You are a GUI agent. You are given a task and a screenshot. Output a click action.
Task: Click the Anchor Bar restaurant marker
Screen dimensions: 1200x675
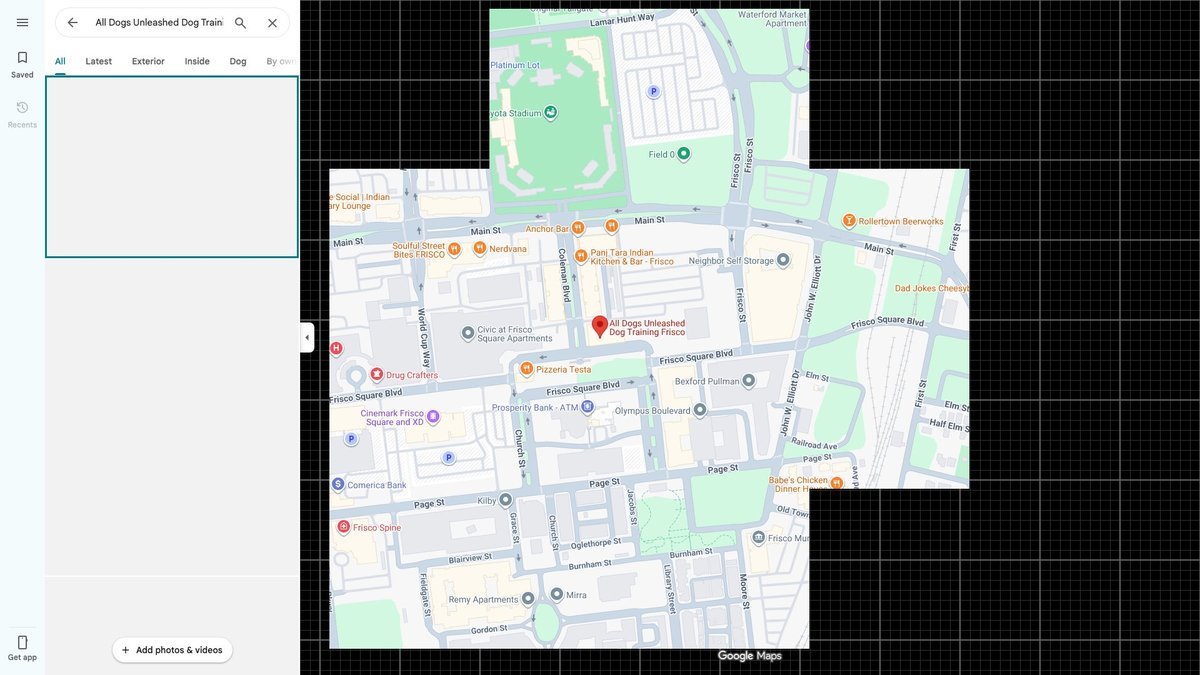[577, 228]
